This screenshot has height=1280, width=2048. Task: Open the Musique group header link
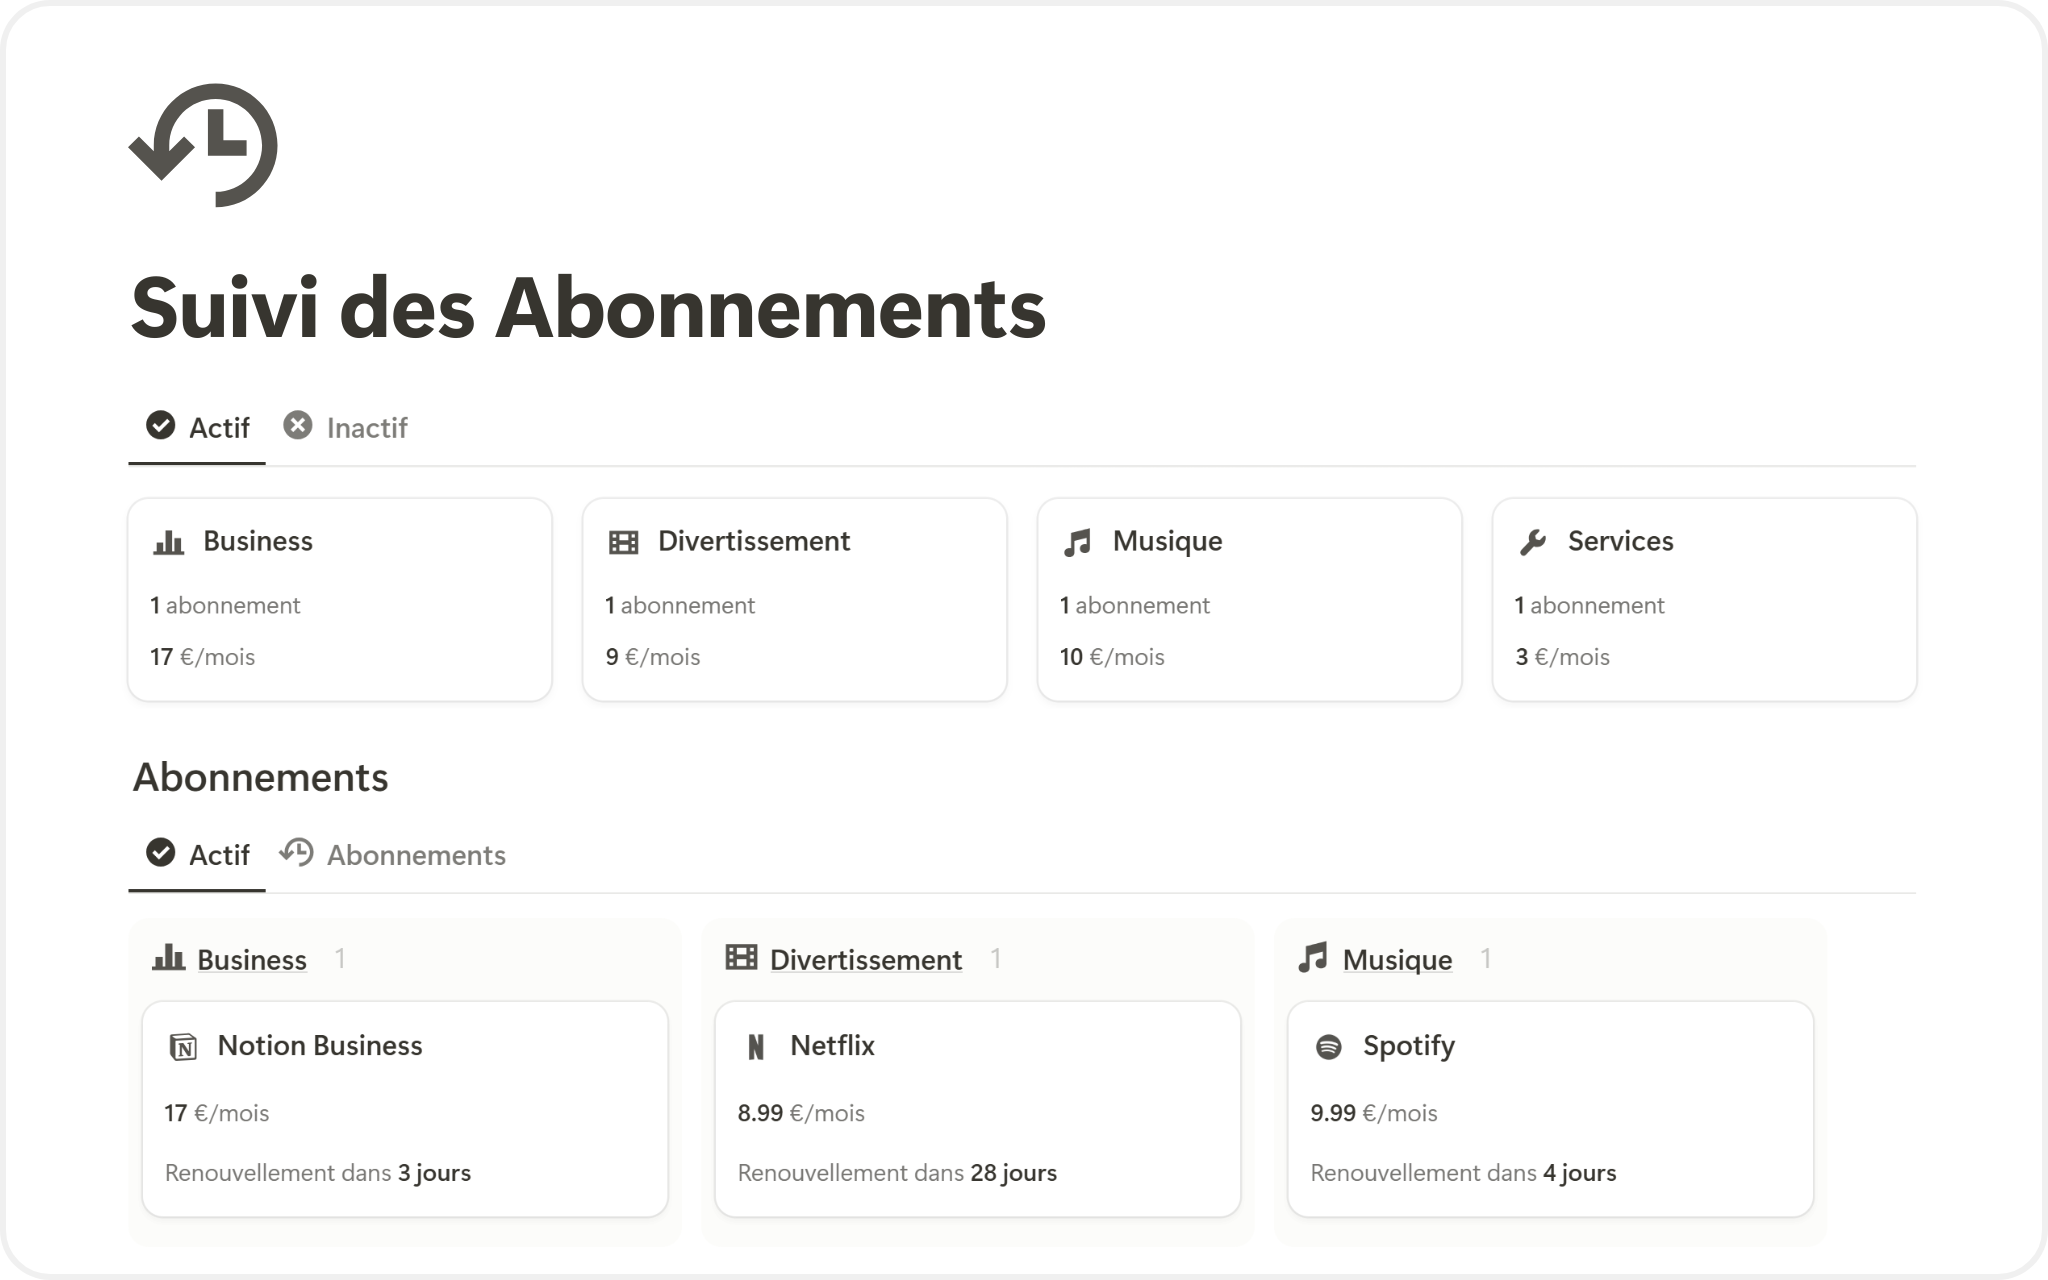pos(1397,960)
